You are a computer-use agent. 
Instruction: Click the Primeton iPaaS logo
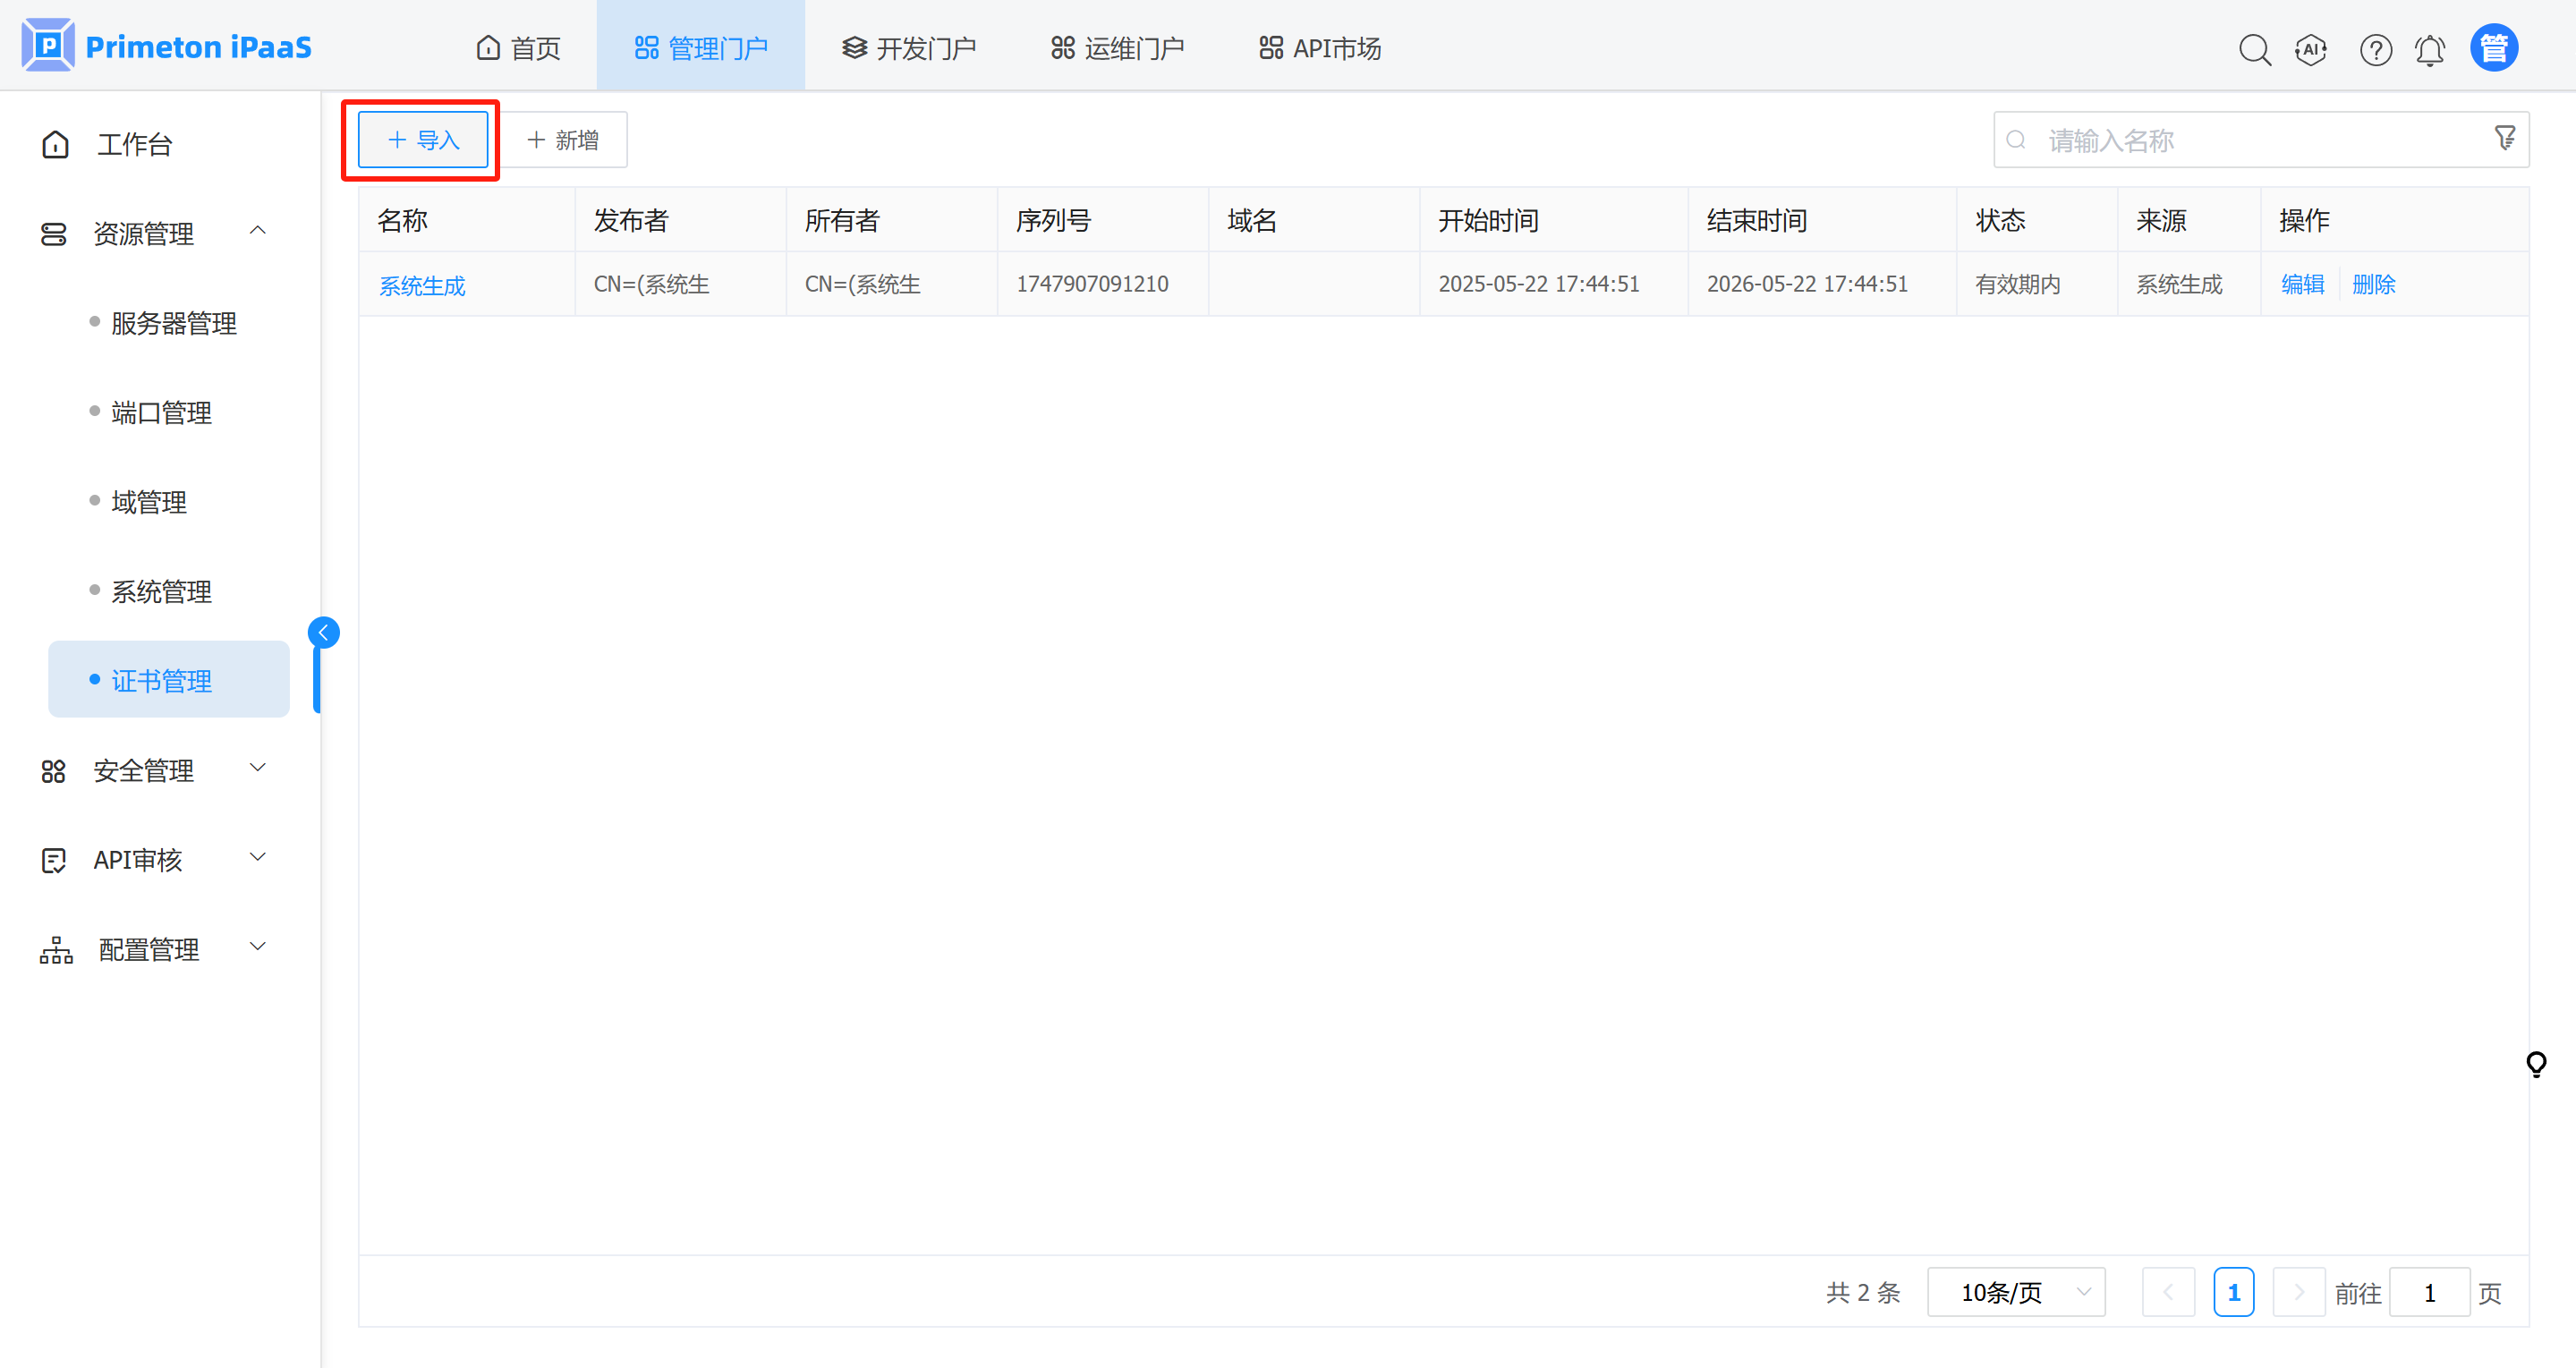pos(166,46)
